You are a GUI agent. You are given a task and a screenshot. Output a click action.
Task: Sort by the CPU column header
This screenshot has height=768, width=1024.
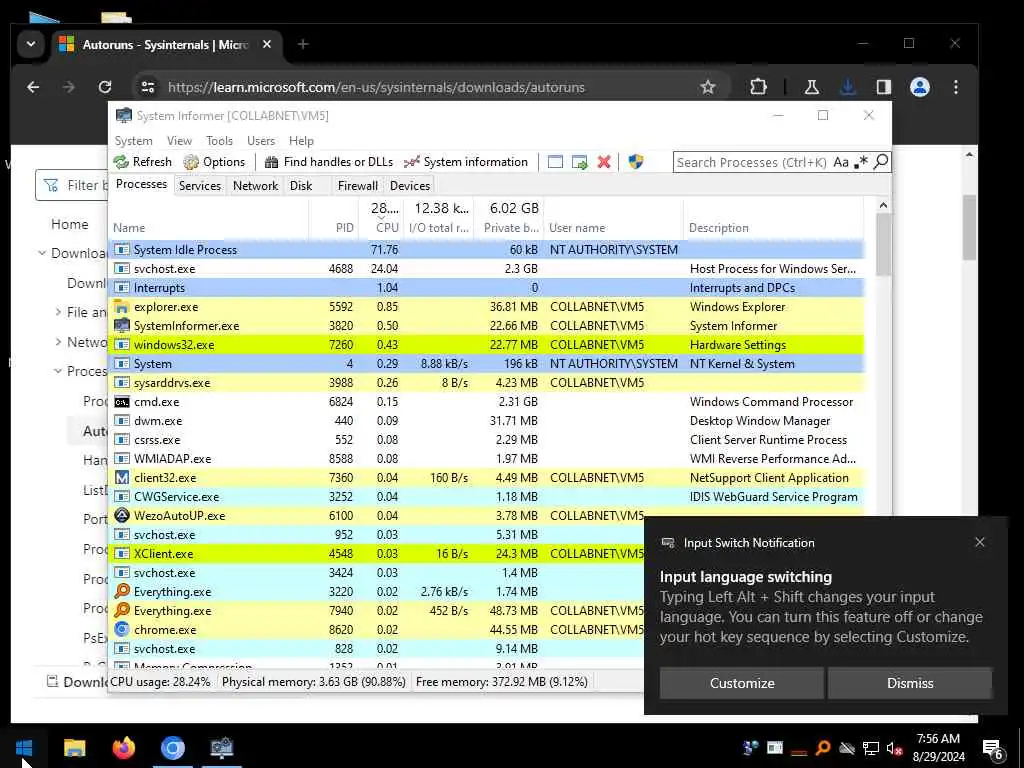click(387, 228)
